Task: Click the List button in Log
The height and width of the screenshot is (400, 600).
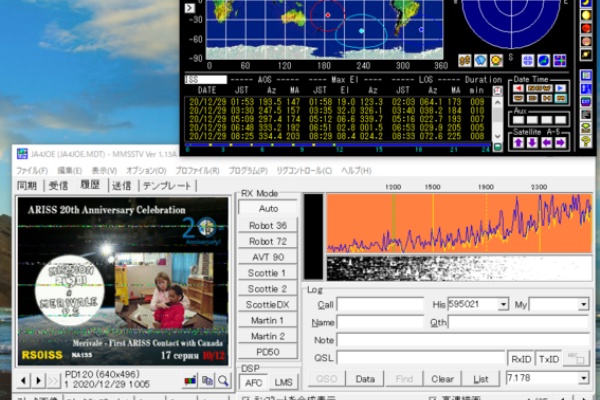Action: pyautogui.click(x=481, y=379)
